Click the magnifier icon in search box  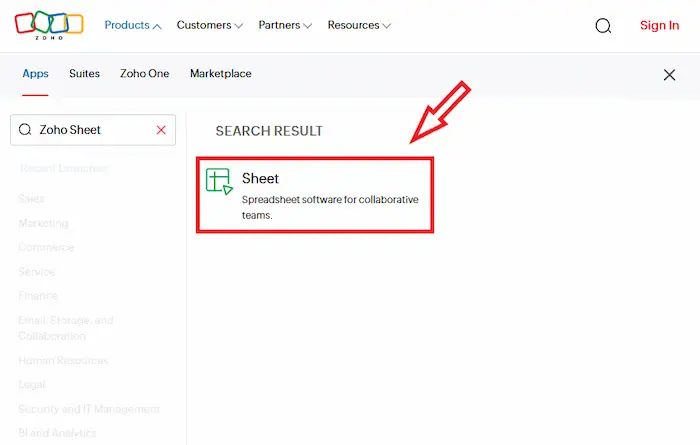click(x=25, y=129)
